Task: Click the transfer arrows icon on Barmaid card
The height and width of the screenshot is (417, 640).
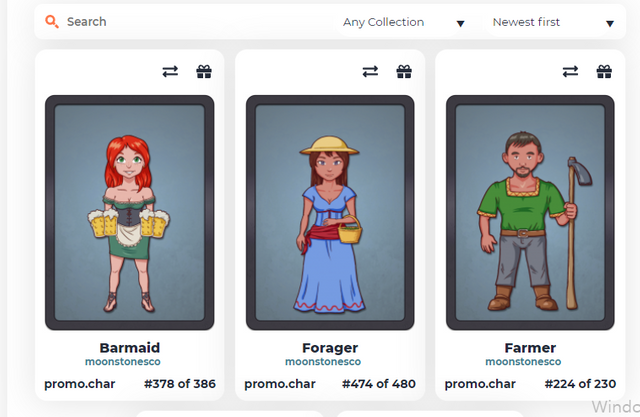Action: click(x=170, y=72)
